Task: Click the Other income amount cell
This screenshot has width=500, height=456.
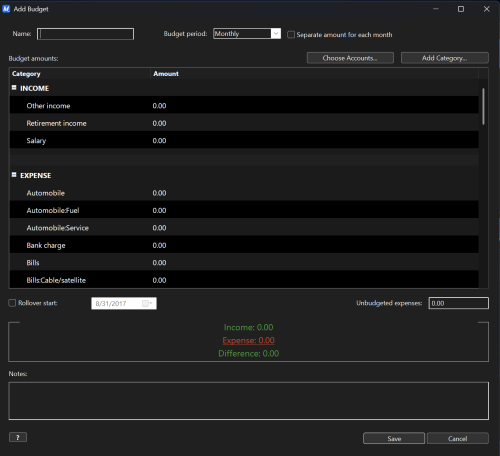Action: point(159,106)
